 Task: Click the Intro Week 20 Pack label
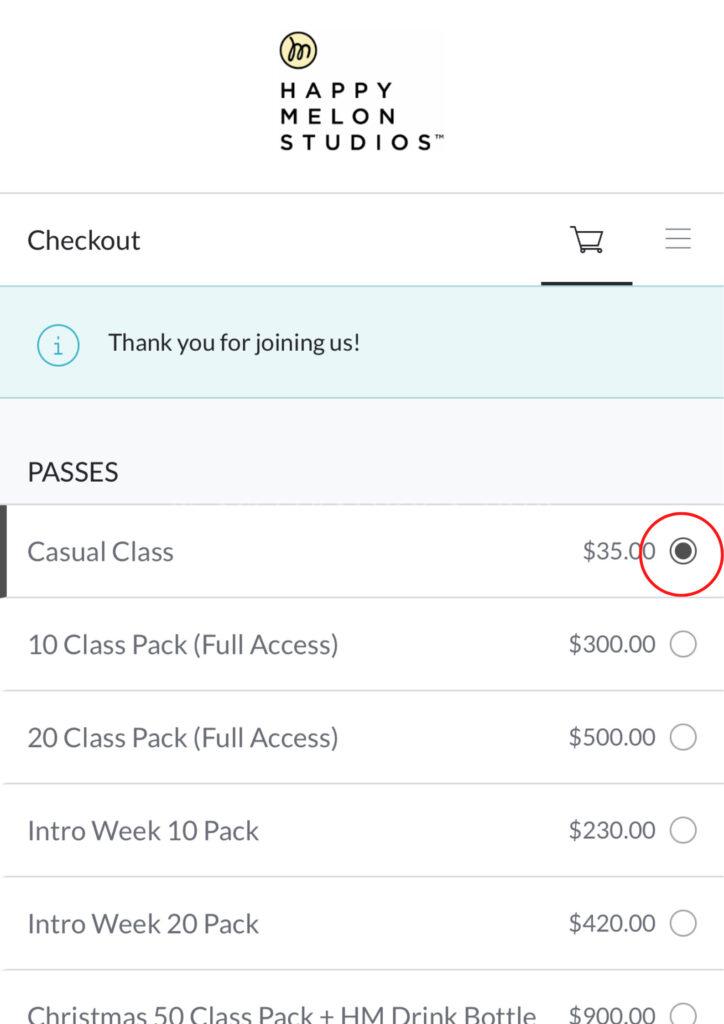point(143,924)
